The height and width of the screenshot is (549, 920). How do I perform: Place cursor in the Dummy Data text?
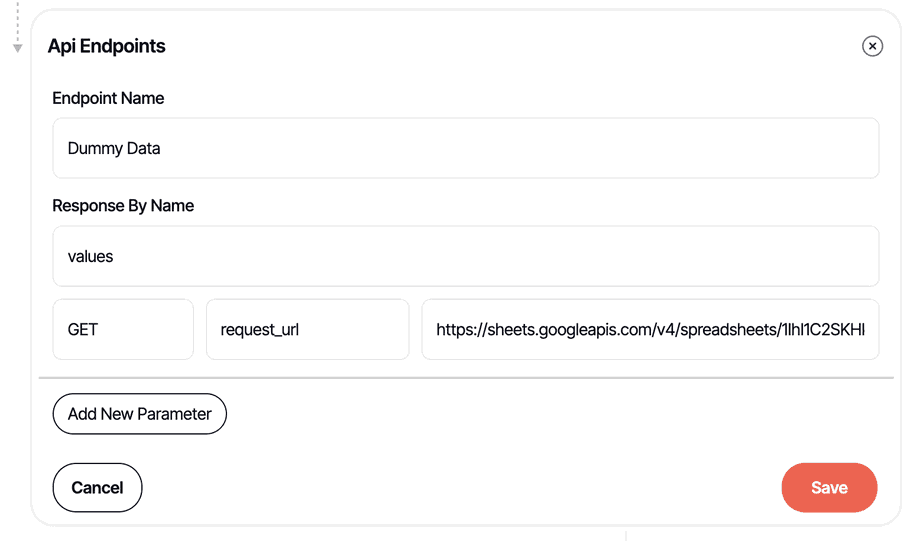click(x=114, y=148)
